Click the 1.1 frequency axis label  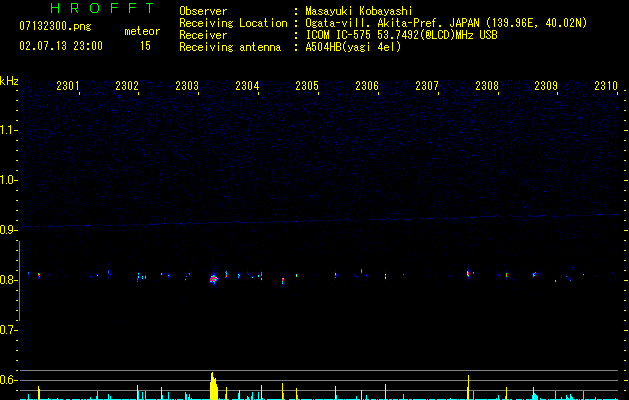8,130
